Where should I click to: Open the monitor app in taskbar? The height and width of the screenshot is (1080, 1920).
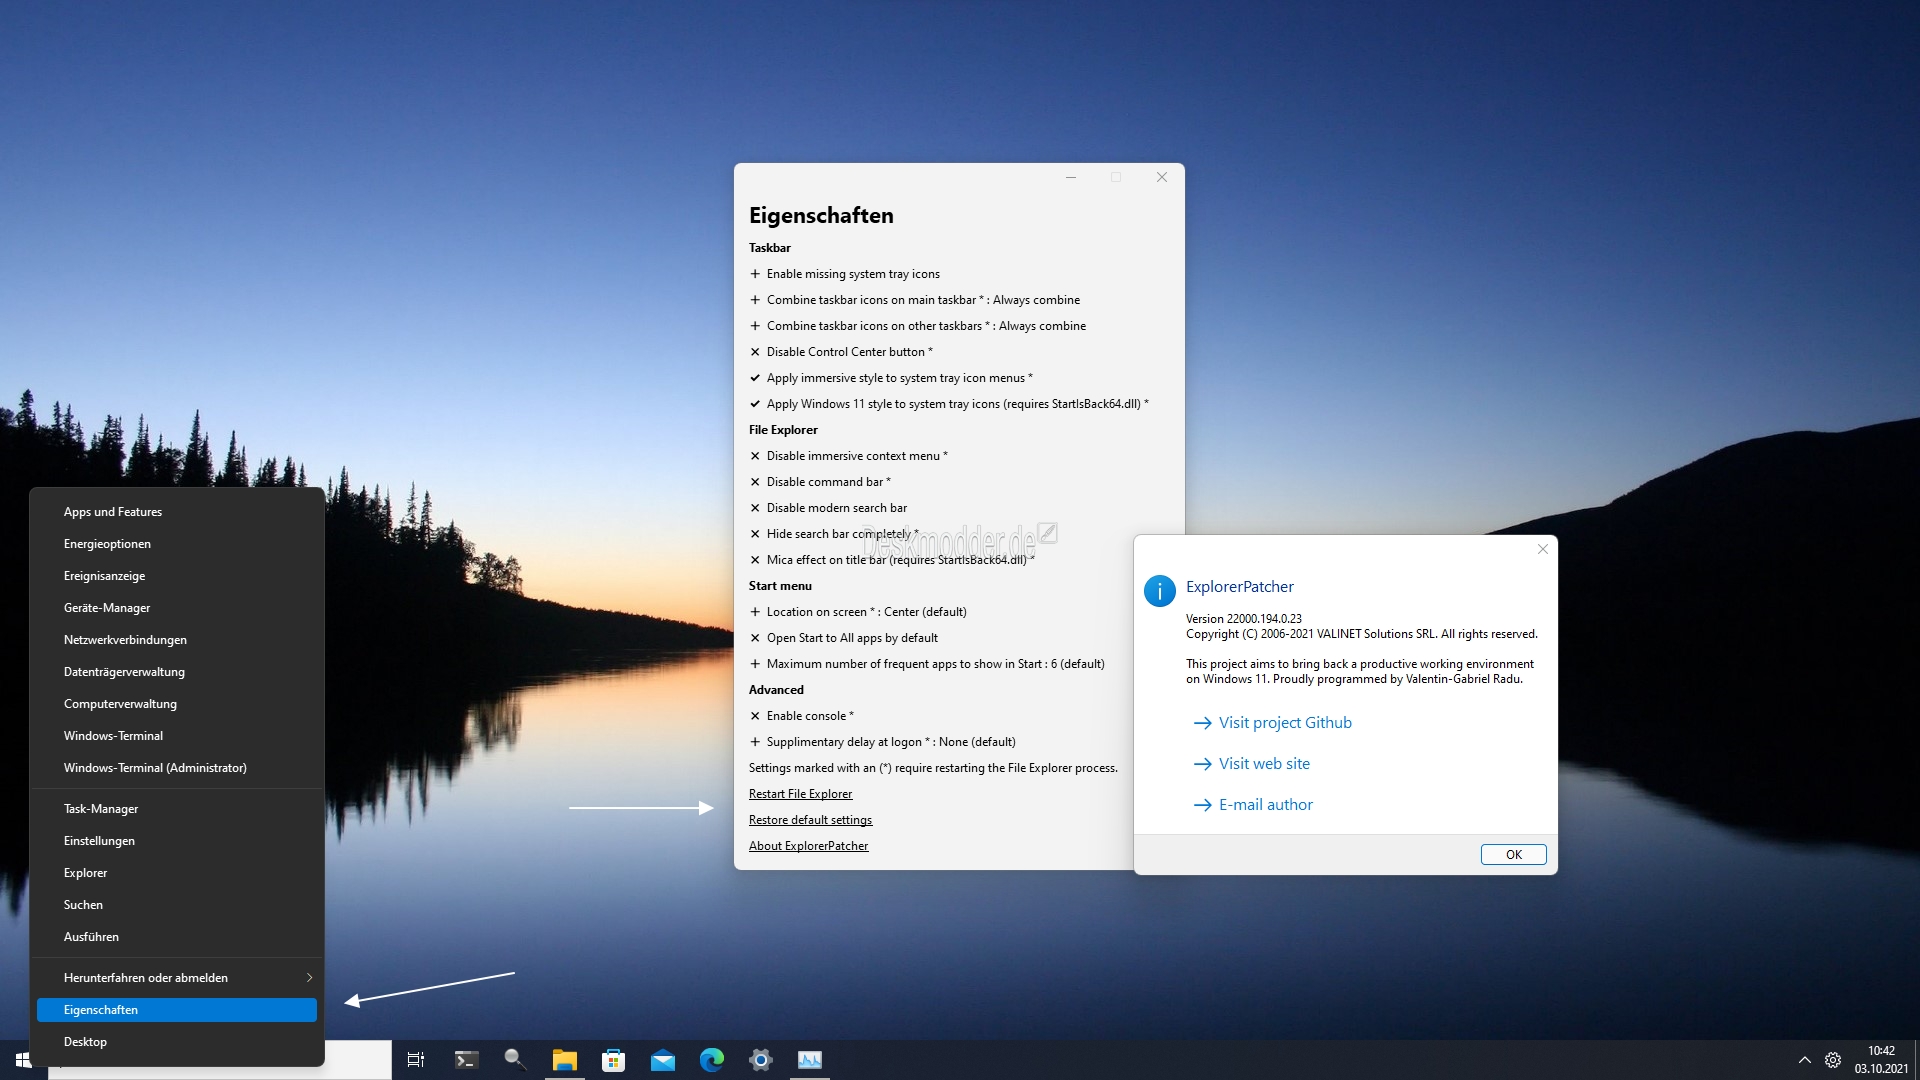click(x=810, y=1060)
